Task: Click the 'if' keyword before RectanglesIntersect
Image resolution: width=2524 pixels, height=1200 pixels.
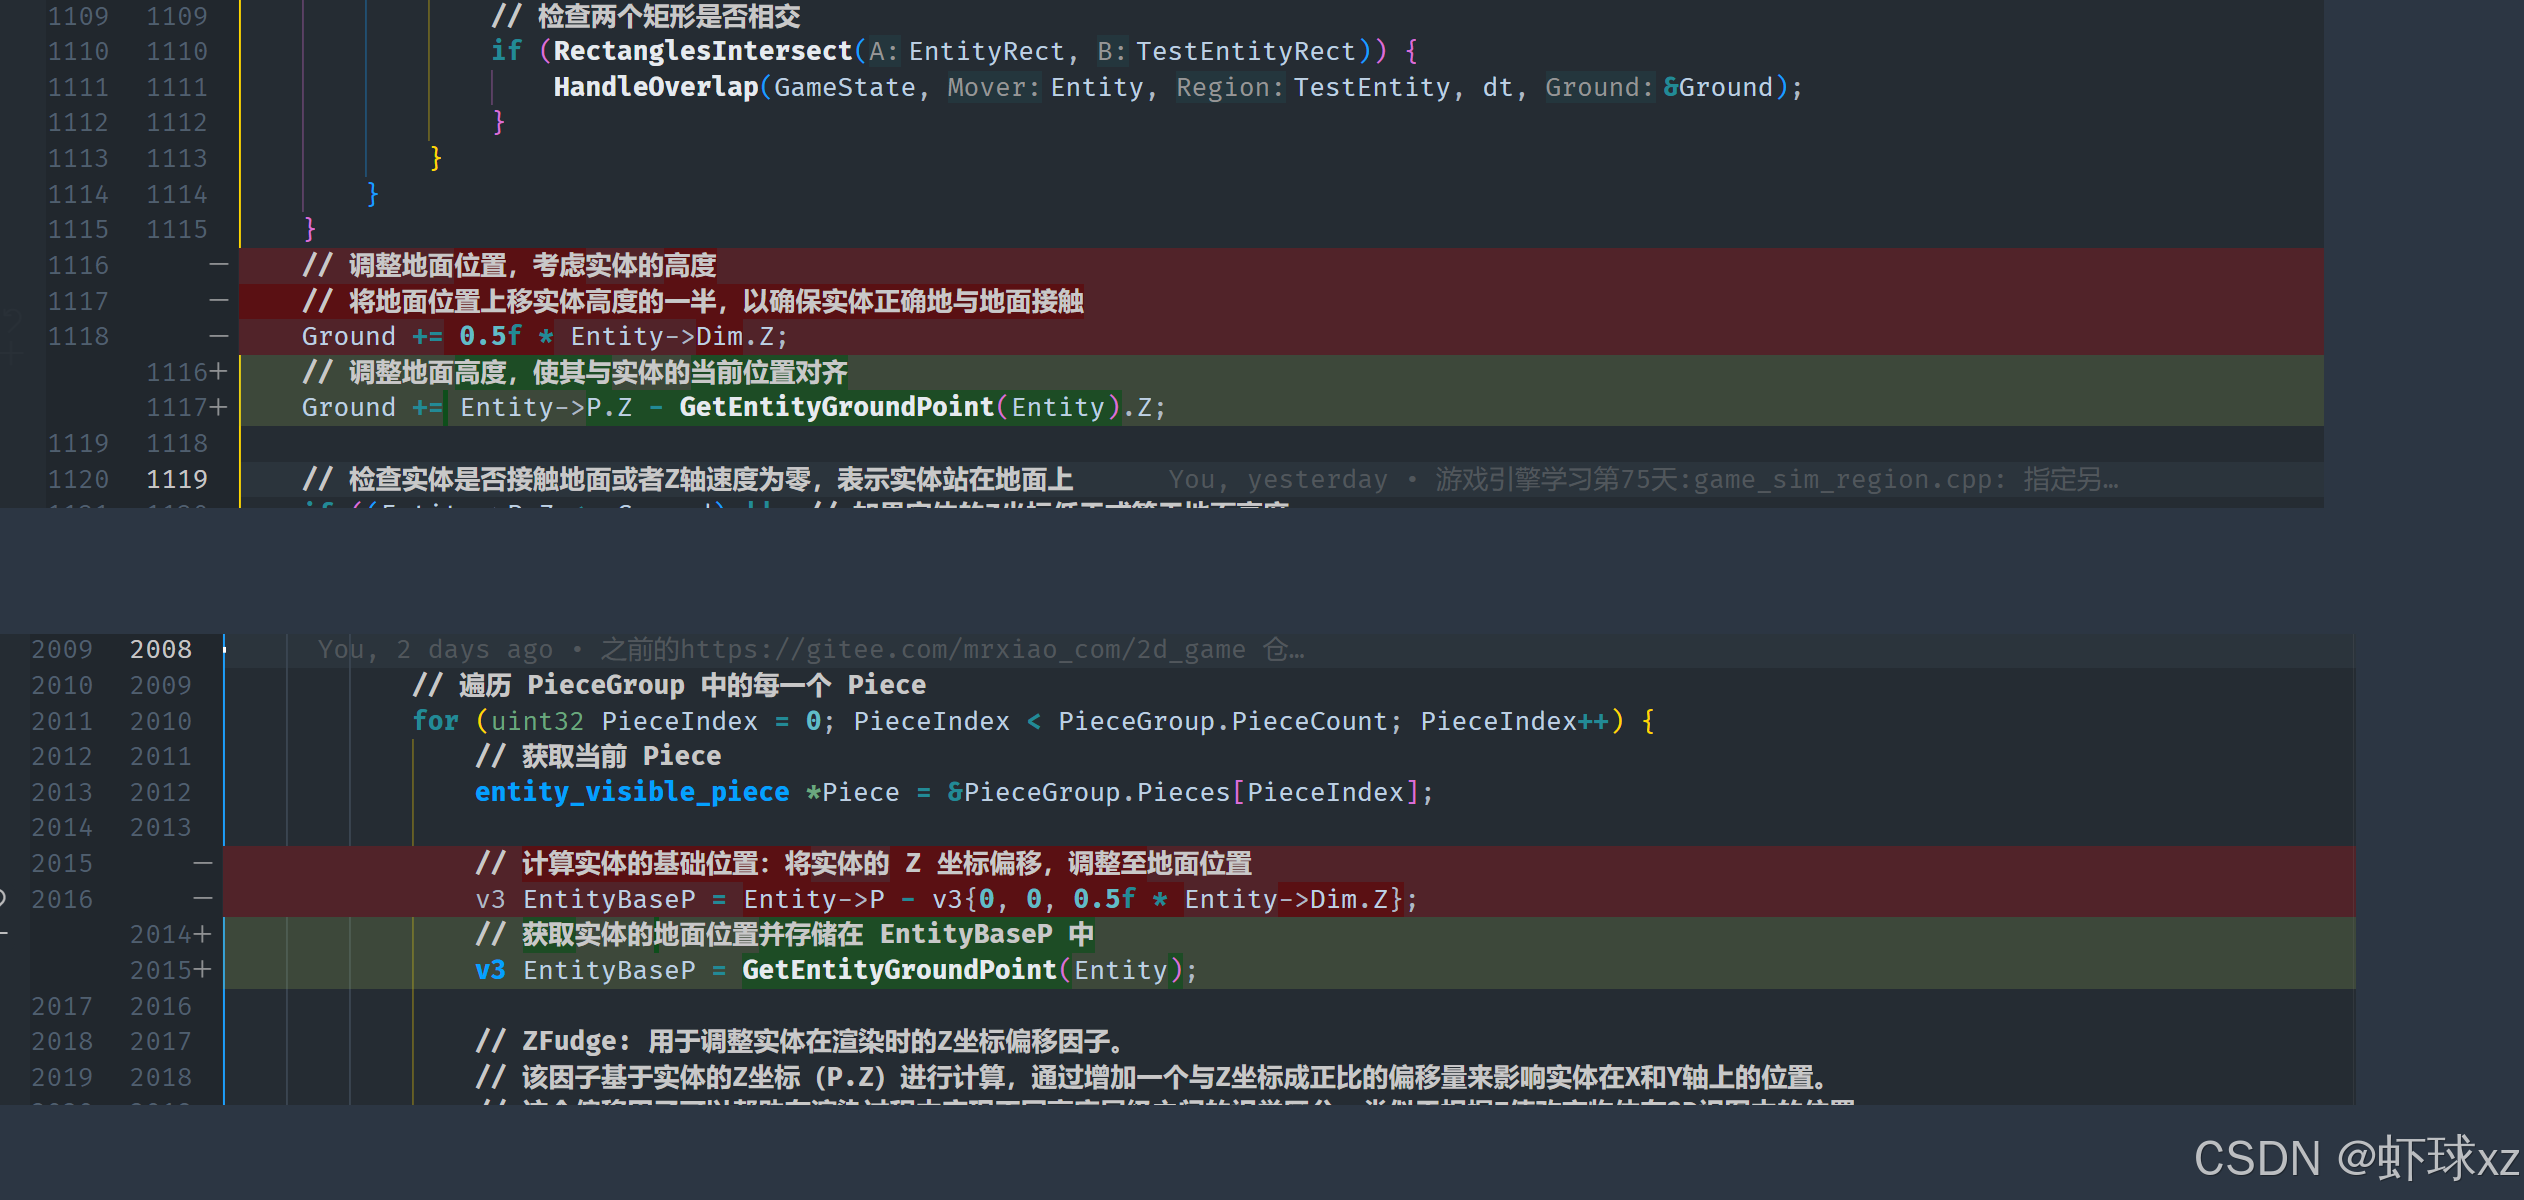Action: click(x=506, y=51)
